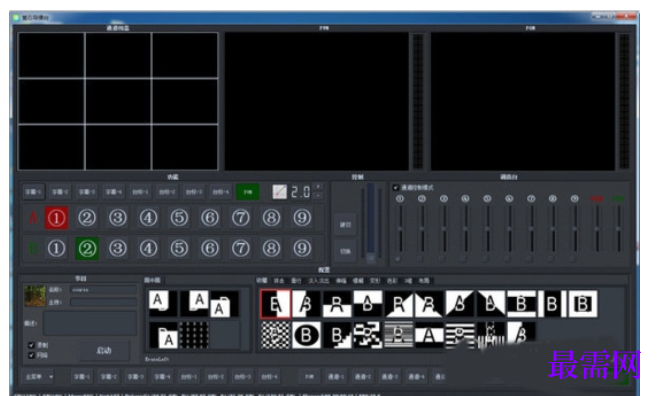The image size is (660, 396).
Task: Click 台标-1 in the function panel
Action: [140, 192]
